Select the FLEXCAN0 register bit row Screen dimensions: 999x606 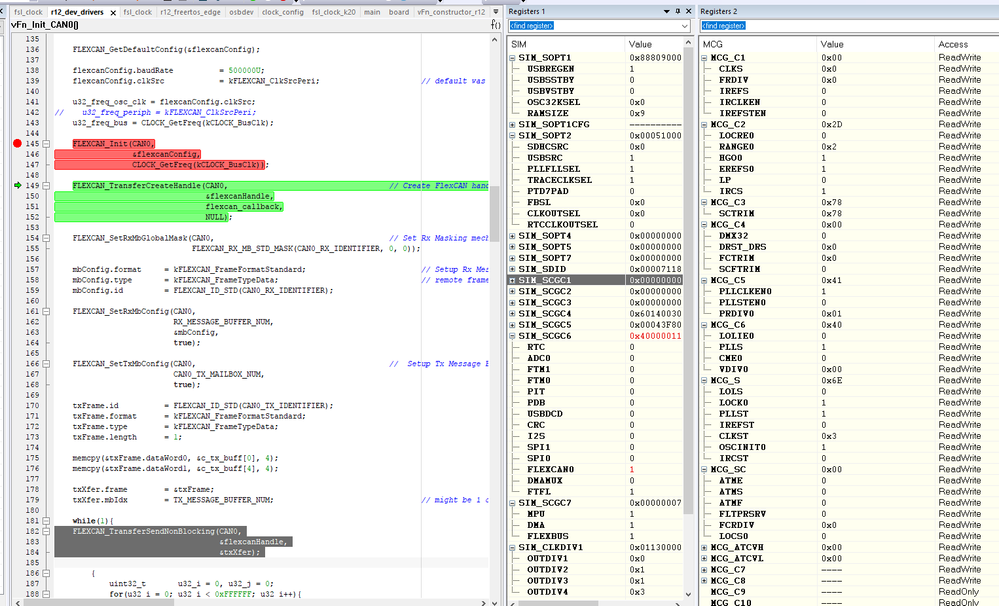tap(550, 469)
